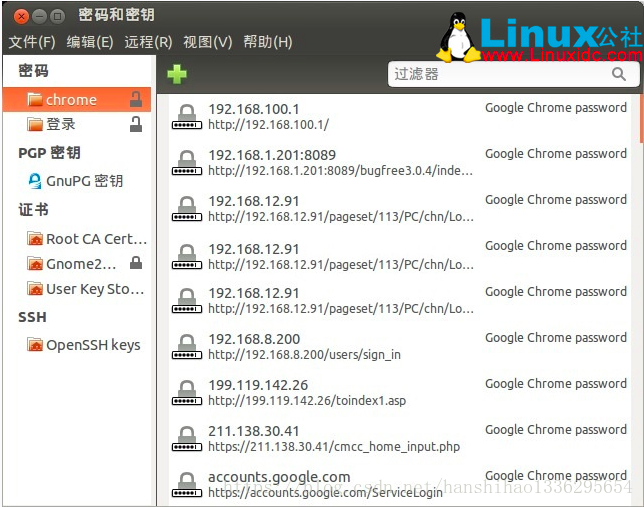This screenshot has height=507, width=644.
Task: Click the folder icon next to 登录
Action: pyautogui.click(x=35, y=124)
